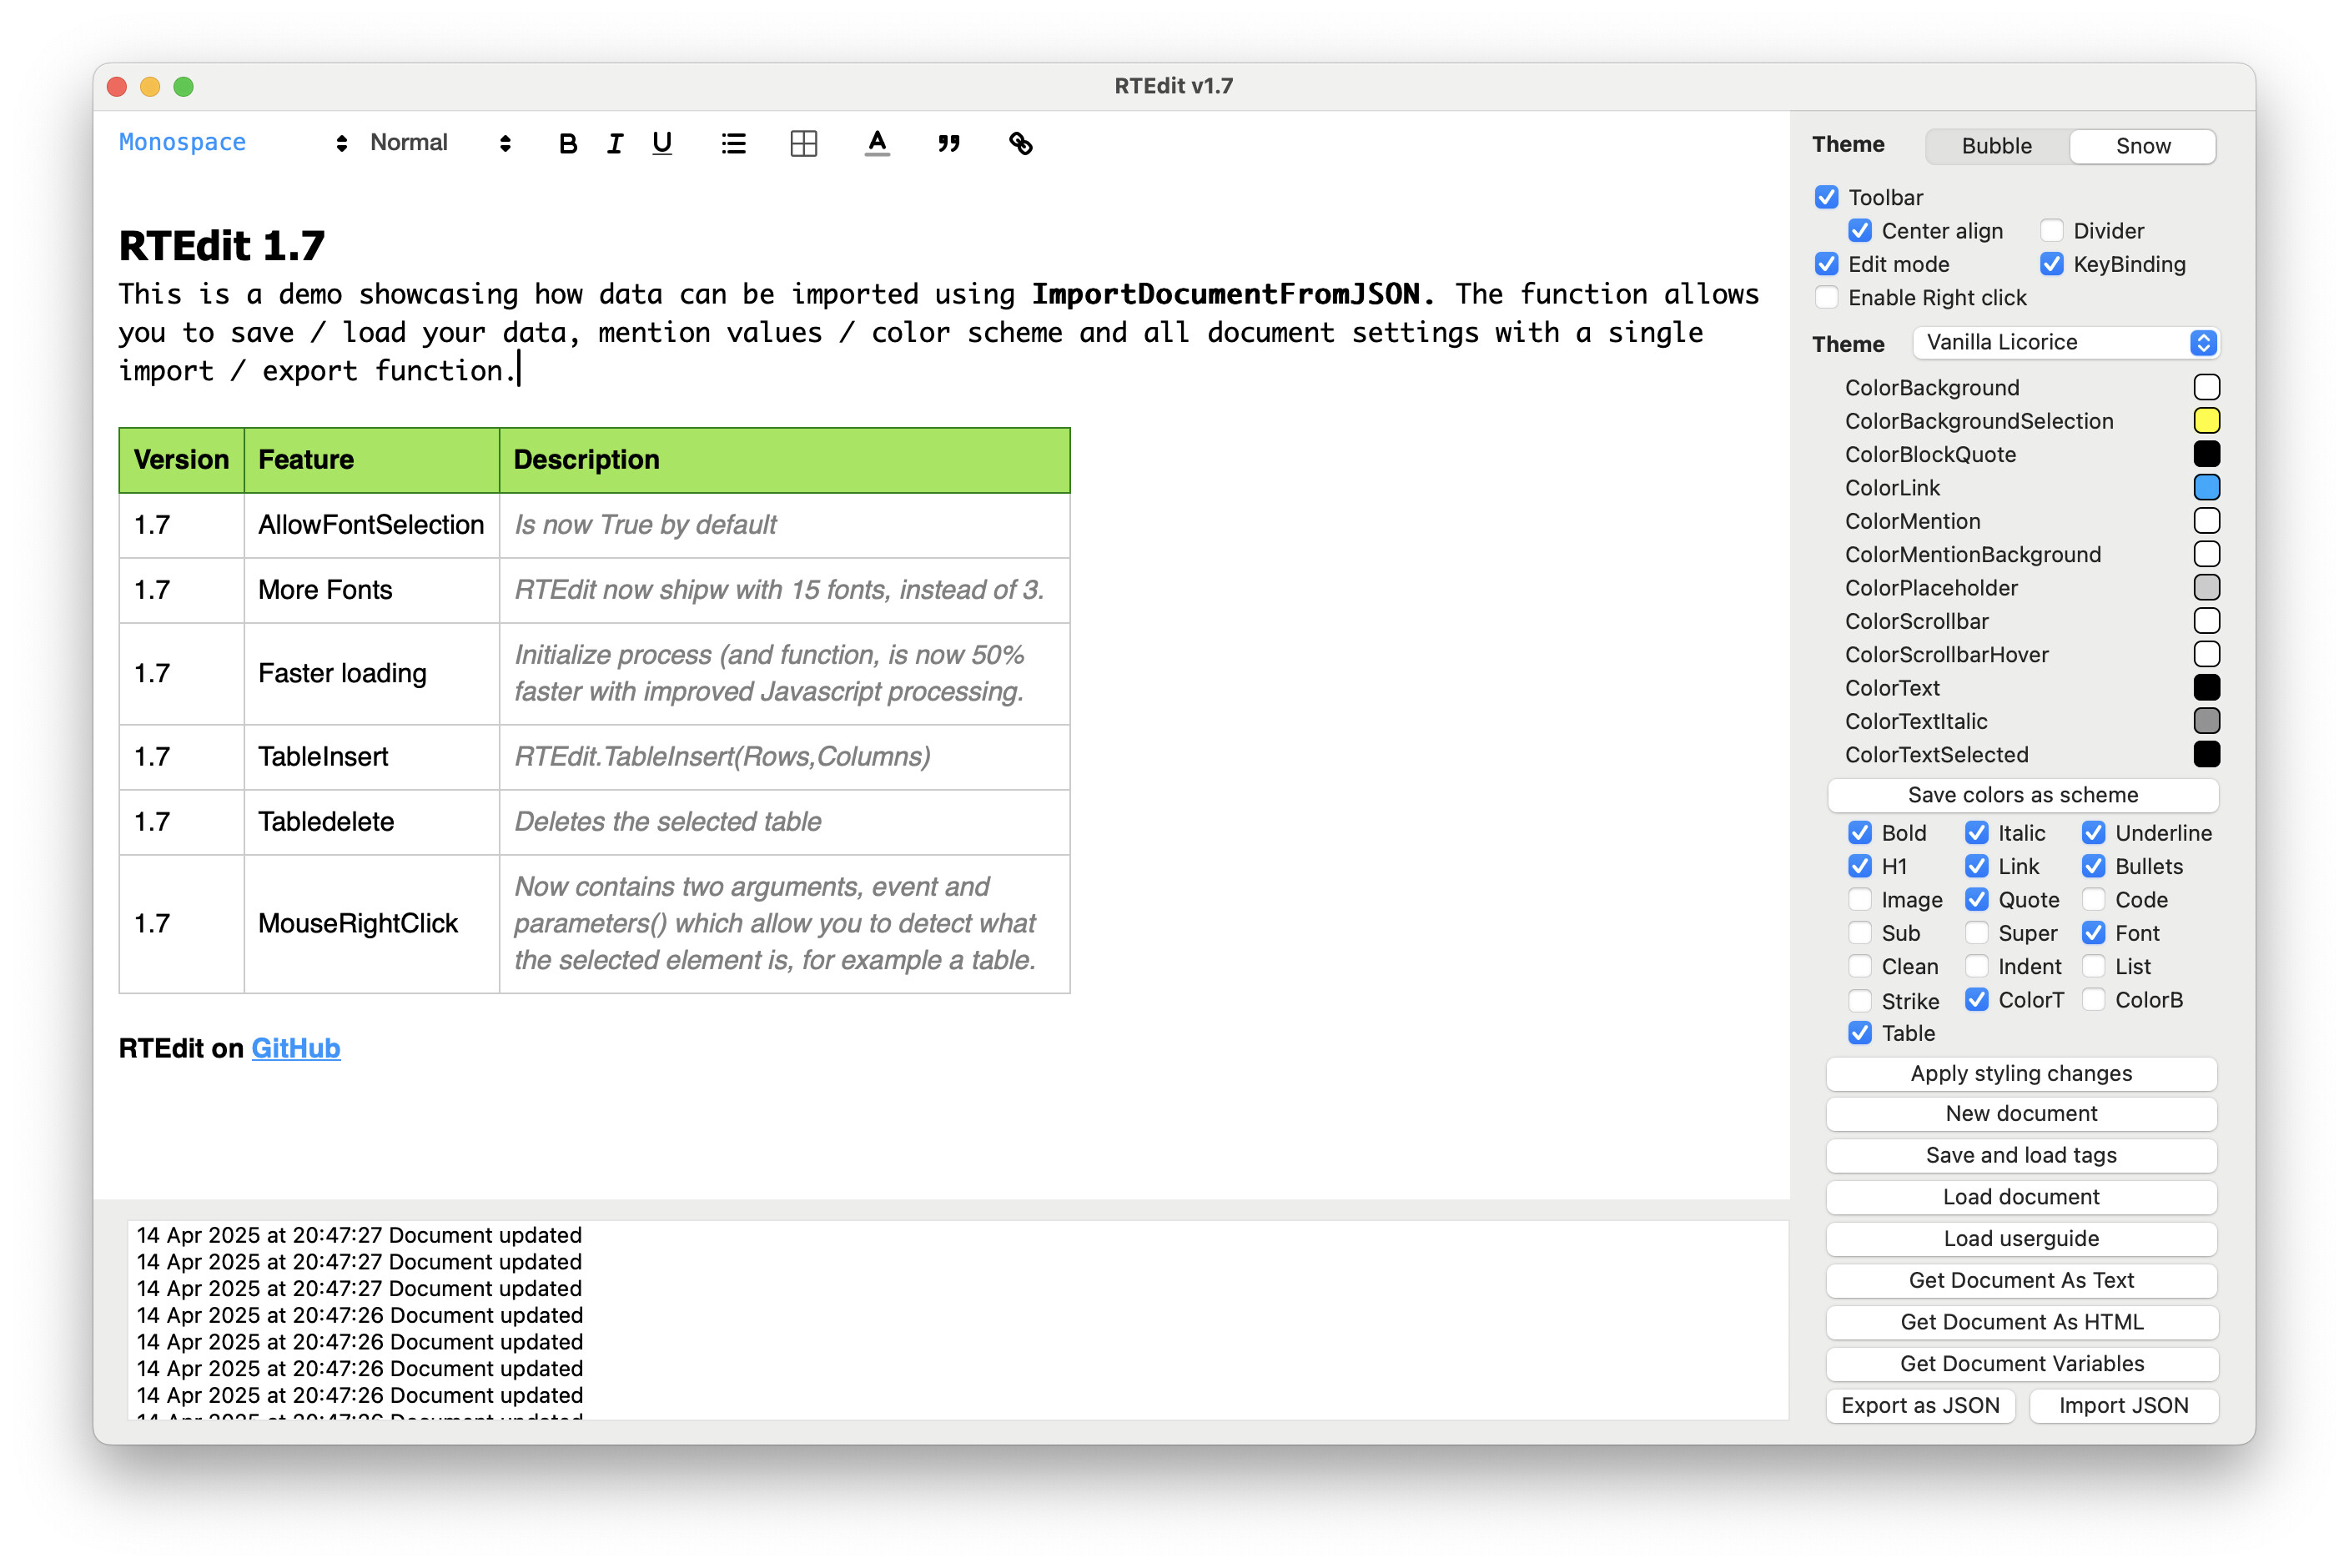
Task: Click the MouseRightClick feature cell
Action: [x=371, y=923]
